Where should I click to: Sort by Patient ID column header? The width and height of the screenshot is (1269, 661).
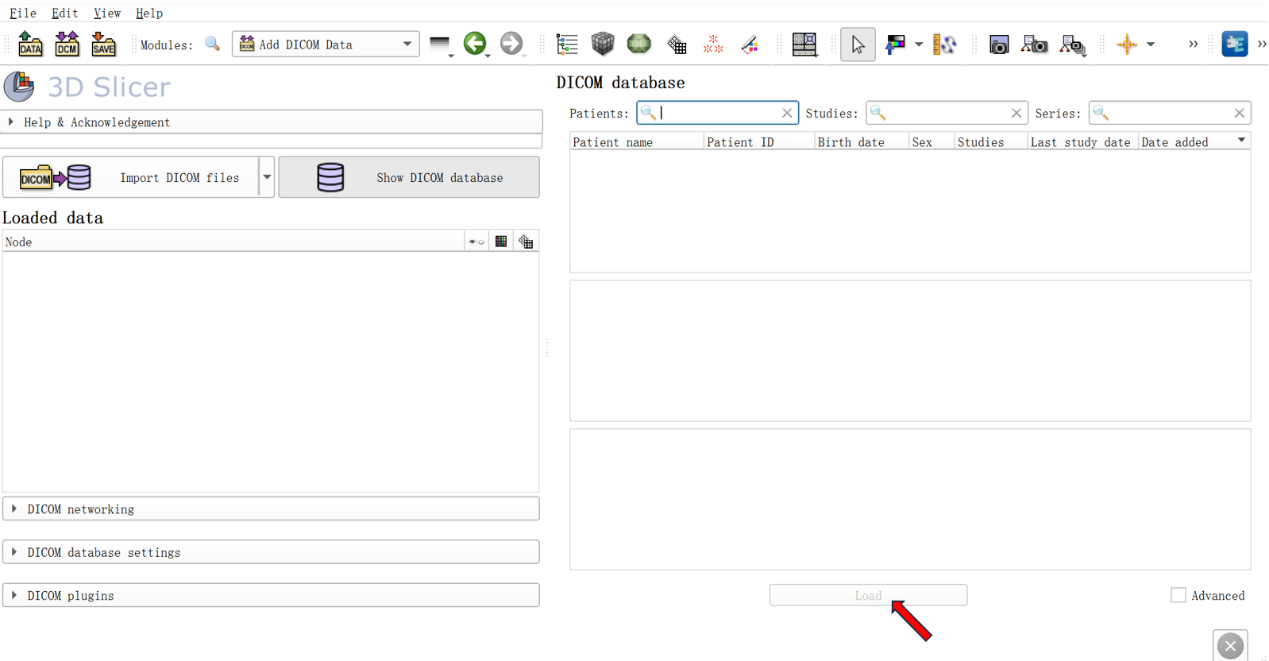click(x=759, y=142)
